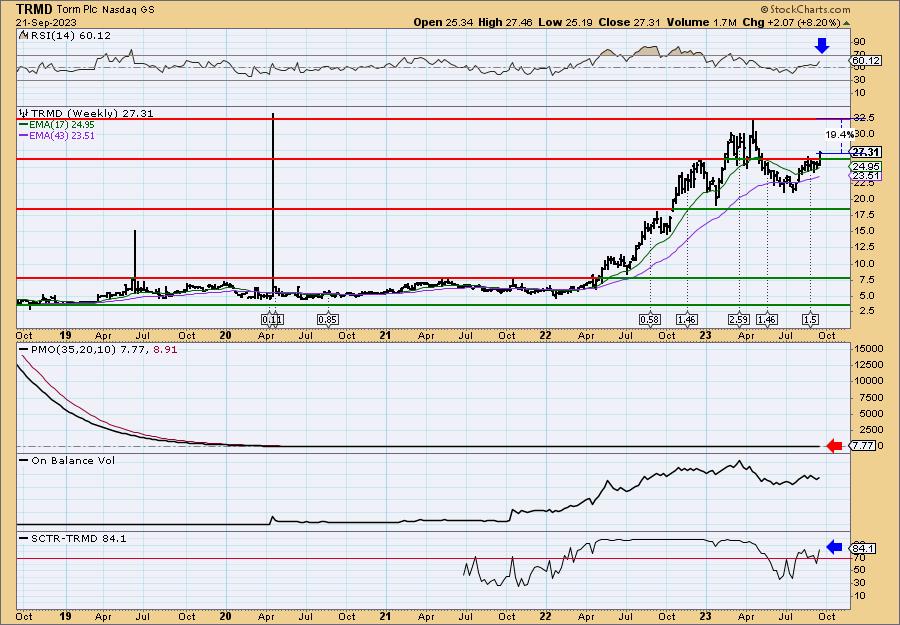Click the Close 27.31 value in header
The height and width of the screenshot is (625, 900).
pyautogui.click(x=629, y=22)
